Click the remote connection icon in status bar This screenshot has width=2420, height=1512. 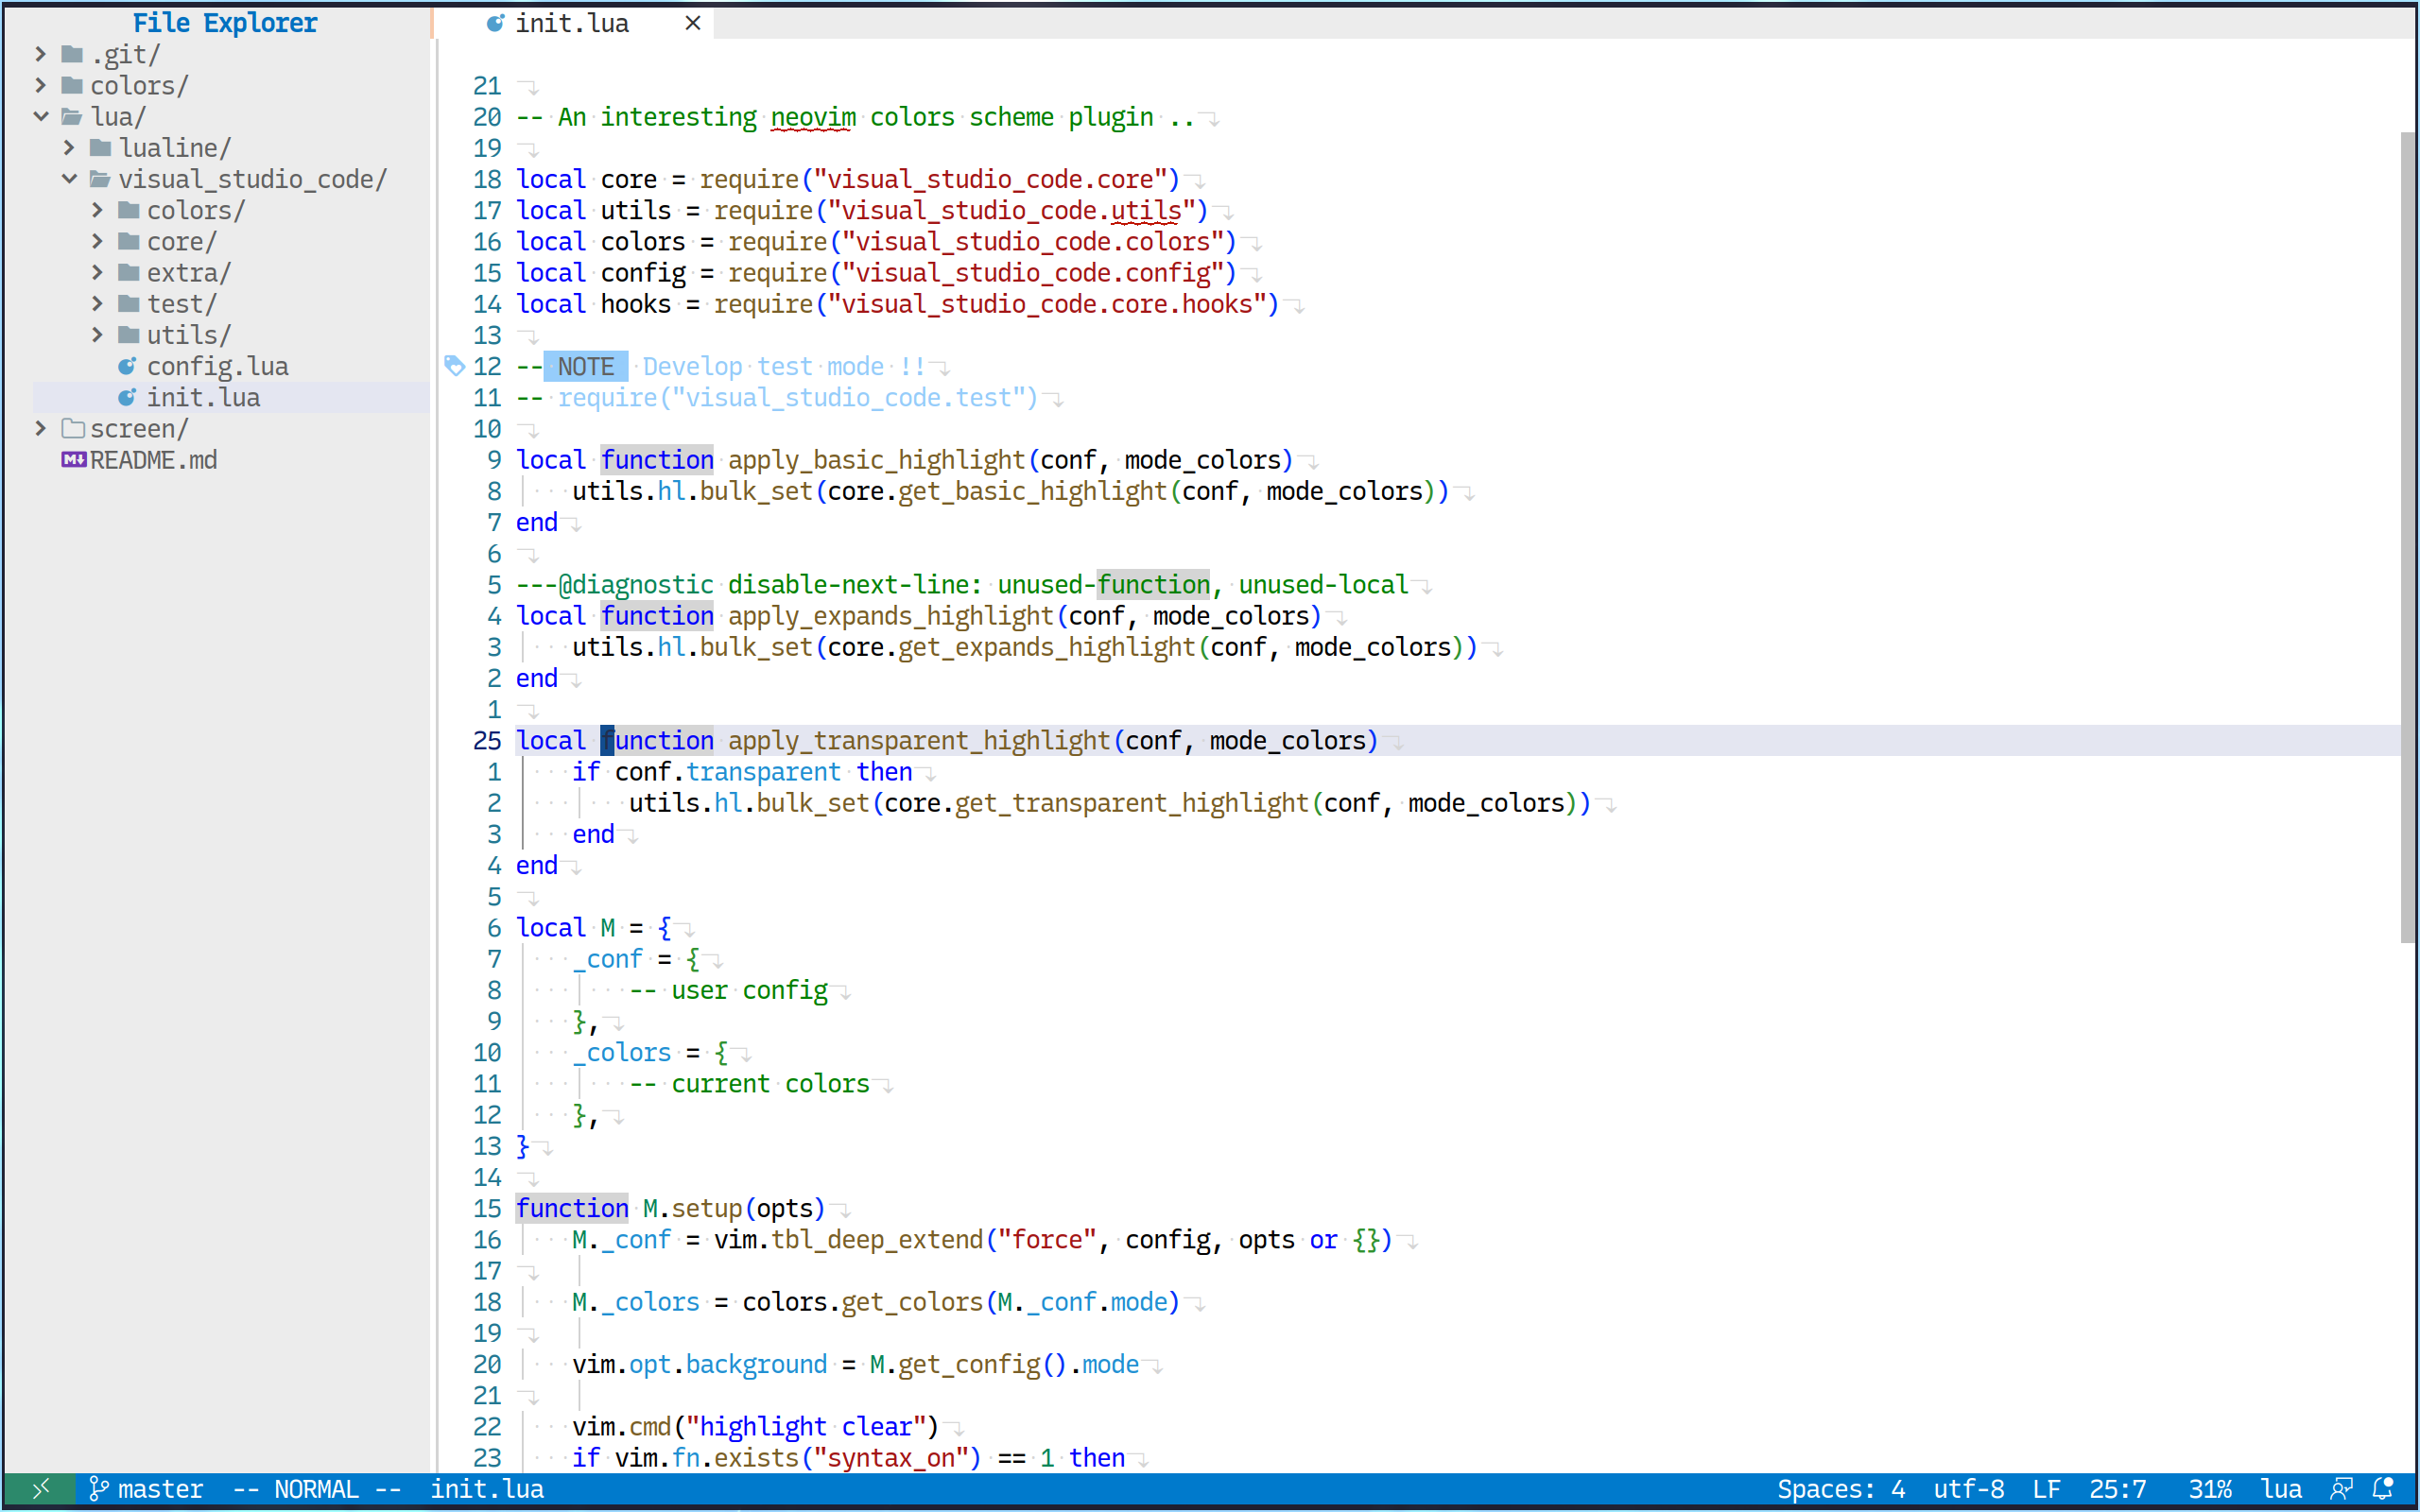(40, 1489)
